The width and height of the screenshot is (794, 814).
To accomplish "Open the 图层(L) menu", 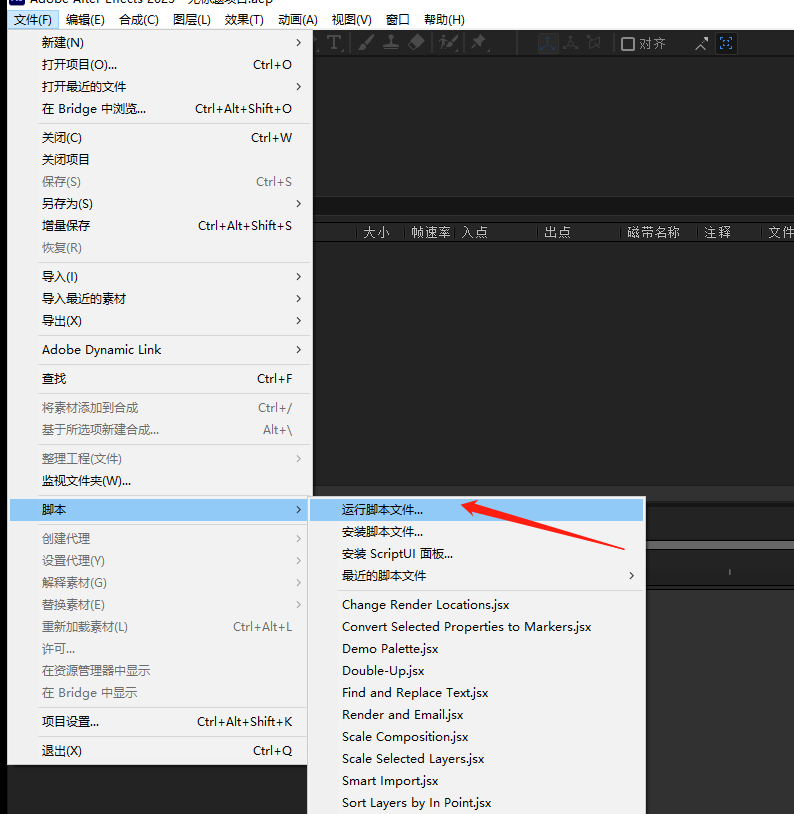I will pyautogui.click(x=192, y=20).
